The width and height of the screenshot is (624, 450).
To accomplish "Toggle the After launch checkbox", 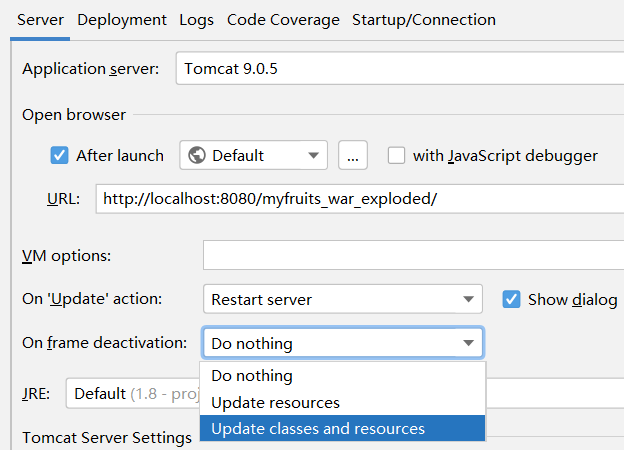I will [59, 155].
